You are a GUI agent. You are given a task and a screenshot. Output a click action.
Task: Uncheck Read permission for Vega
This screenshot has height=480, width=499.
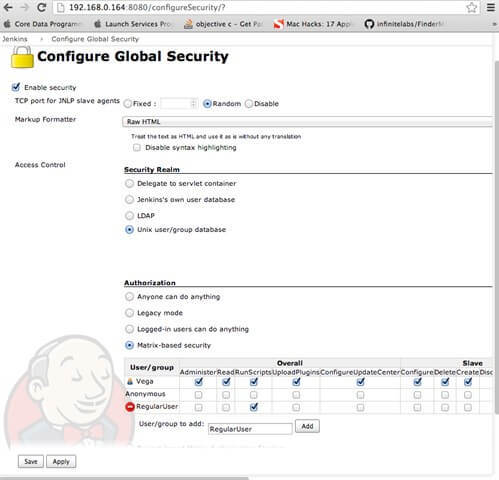point(226,382)
